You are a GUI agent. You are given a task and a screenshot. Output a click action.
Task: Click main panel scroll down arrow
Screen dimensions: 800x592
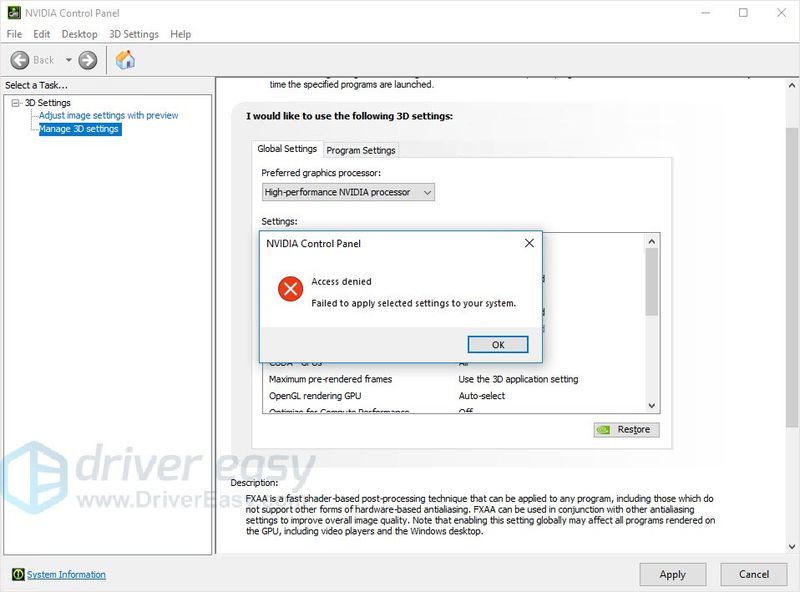pos(792,547)
